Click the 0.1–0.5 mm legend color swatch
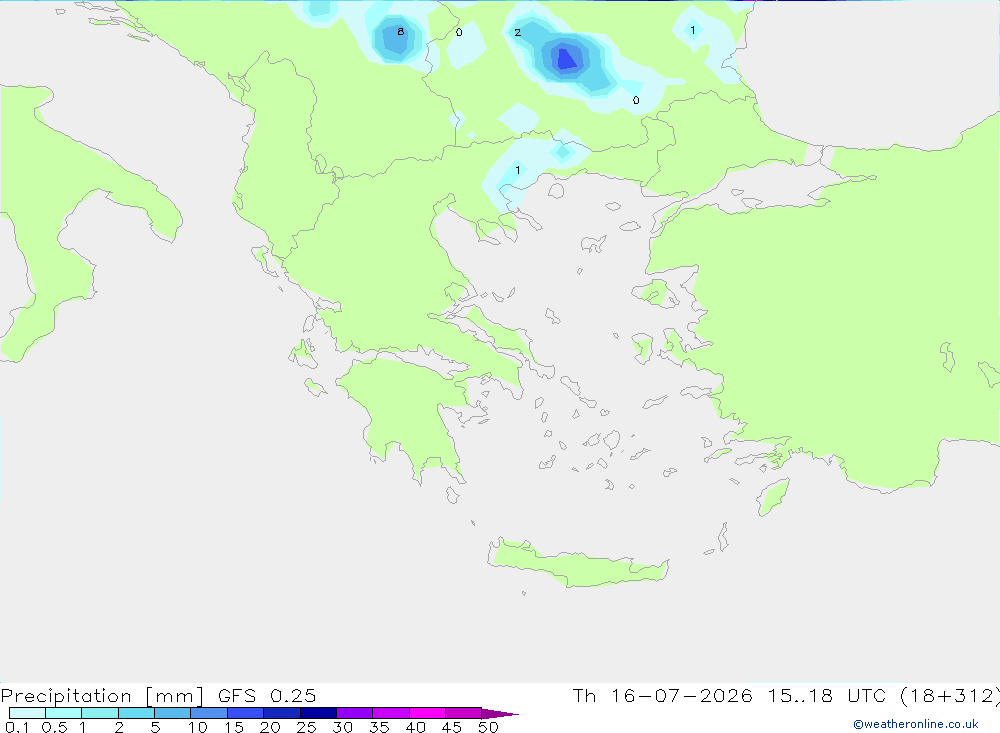The height and width of the screenshot is (733, 1000). pos(27,713)
